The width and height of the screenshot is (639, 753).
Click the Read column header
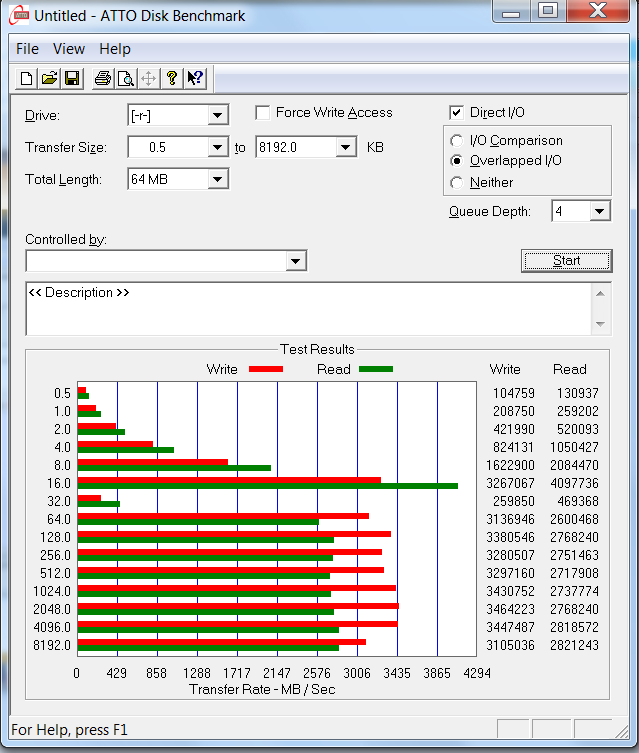tap(570, 369)
